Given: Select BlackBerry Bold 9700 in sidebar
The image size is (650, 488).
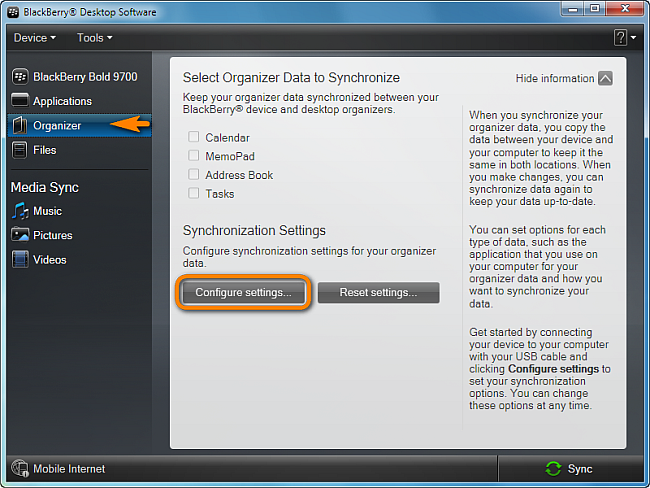Looking at the screenshot, I should pyautogui.click(x=85, y=77).
